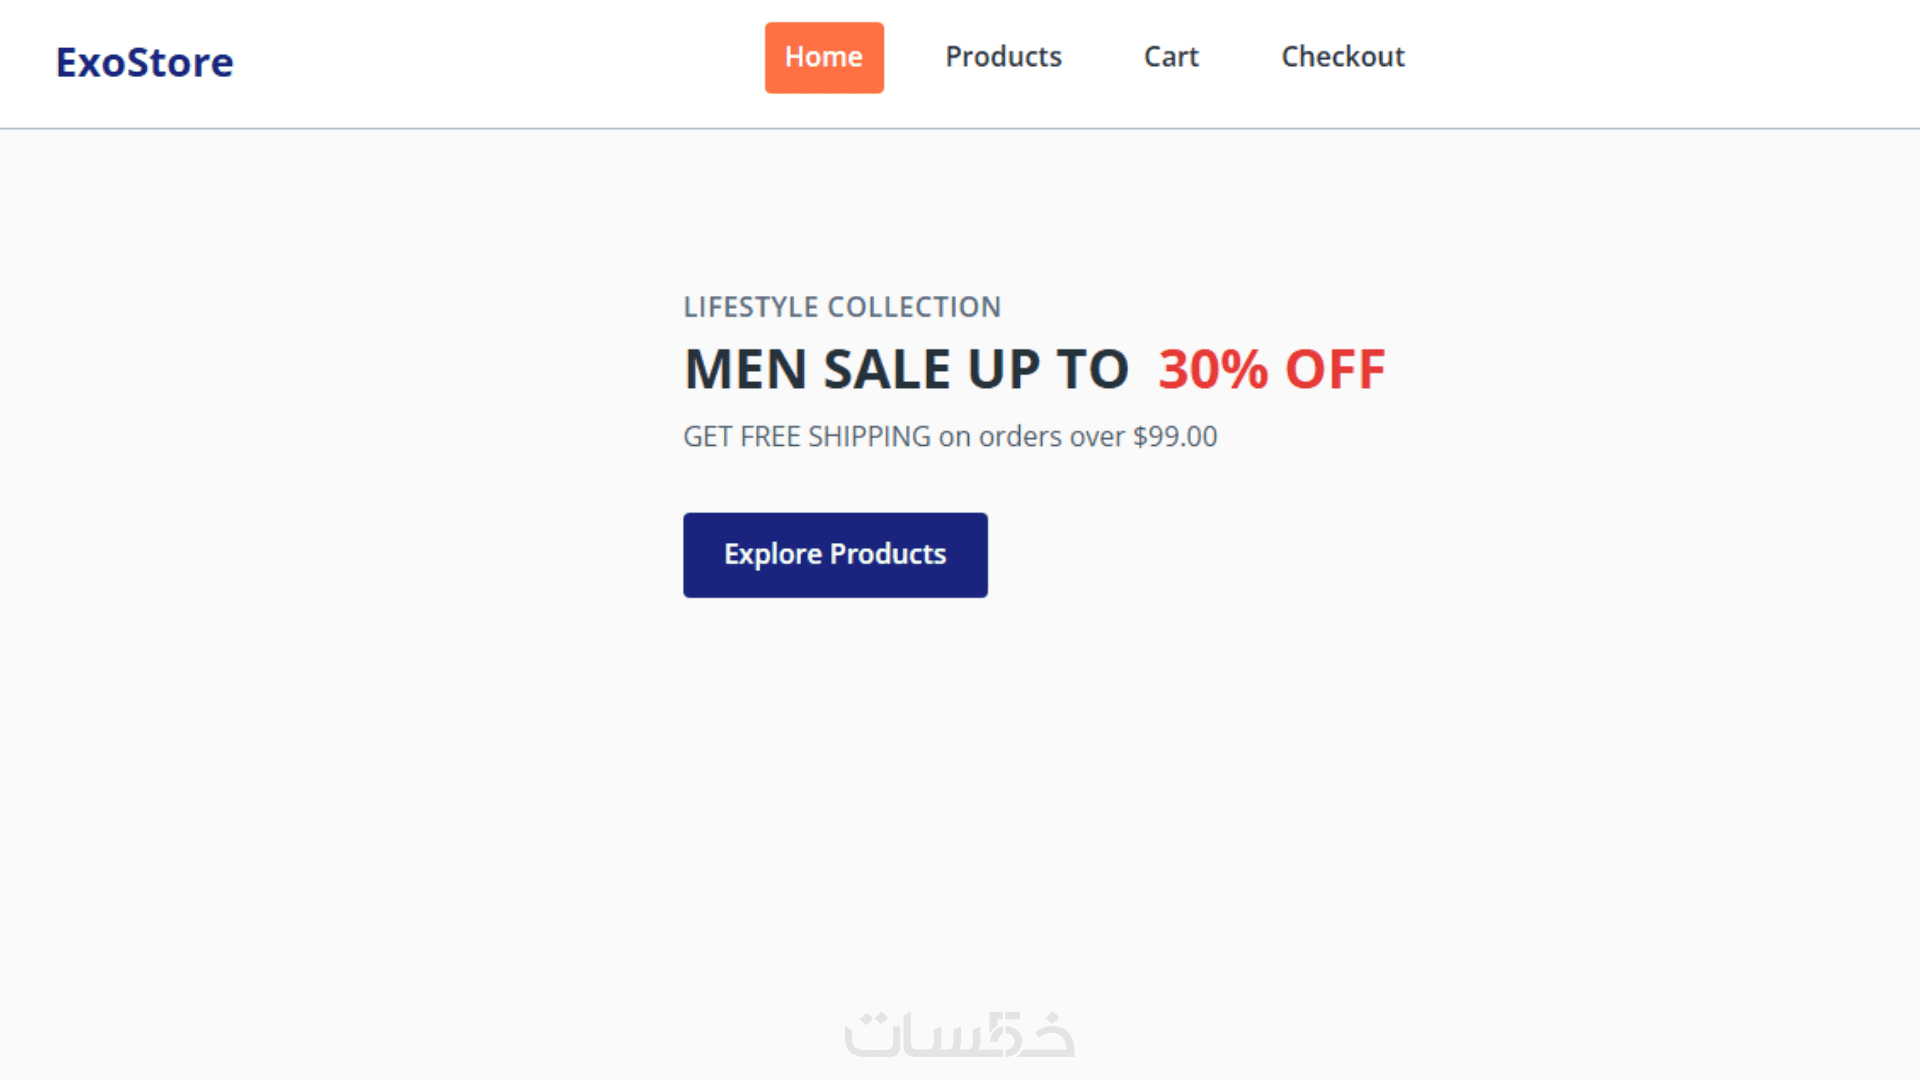Click the word SALE in headline
Image resolution: width=1920 pixels, height=1080 pixels.
click(887, 369)
